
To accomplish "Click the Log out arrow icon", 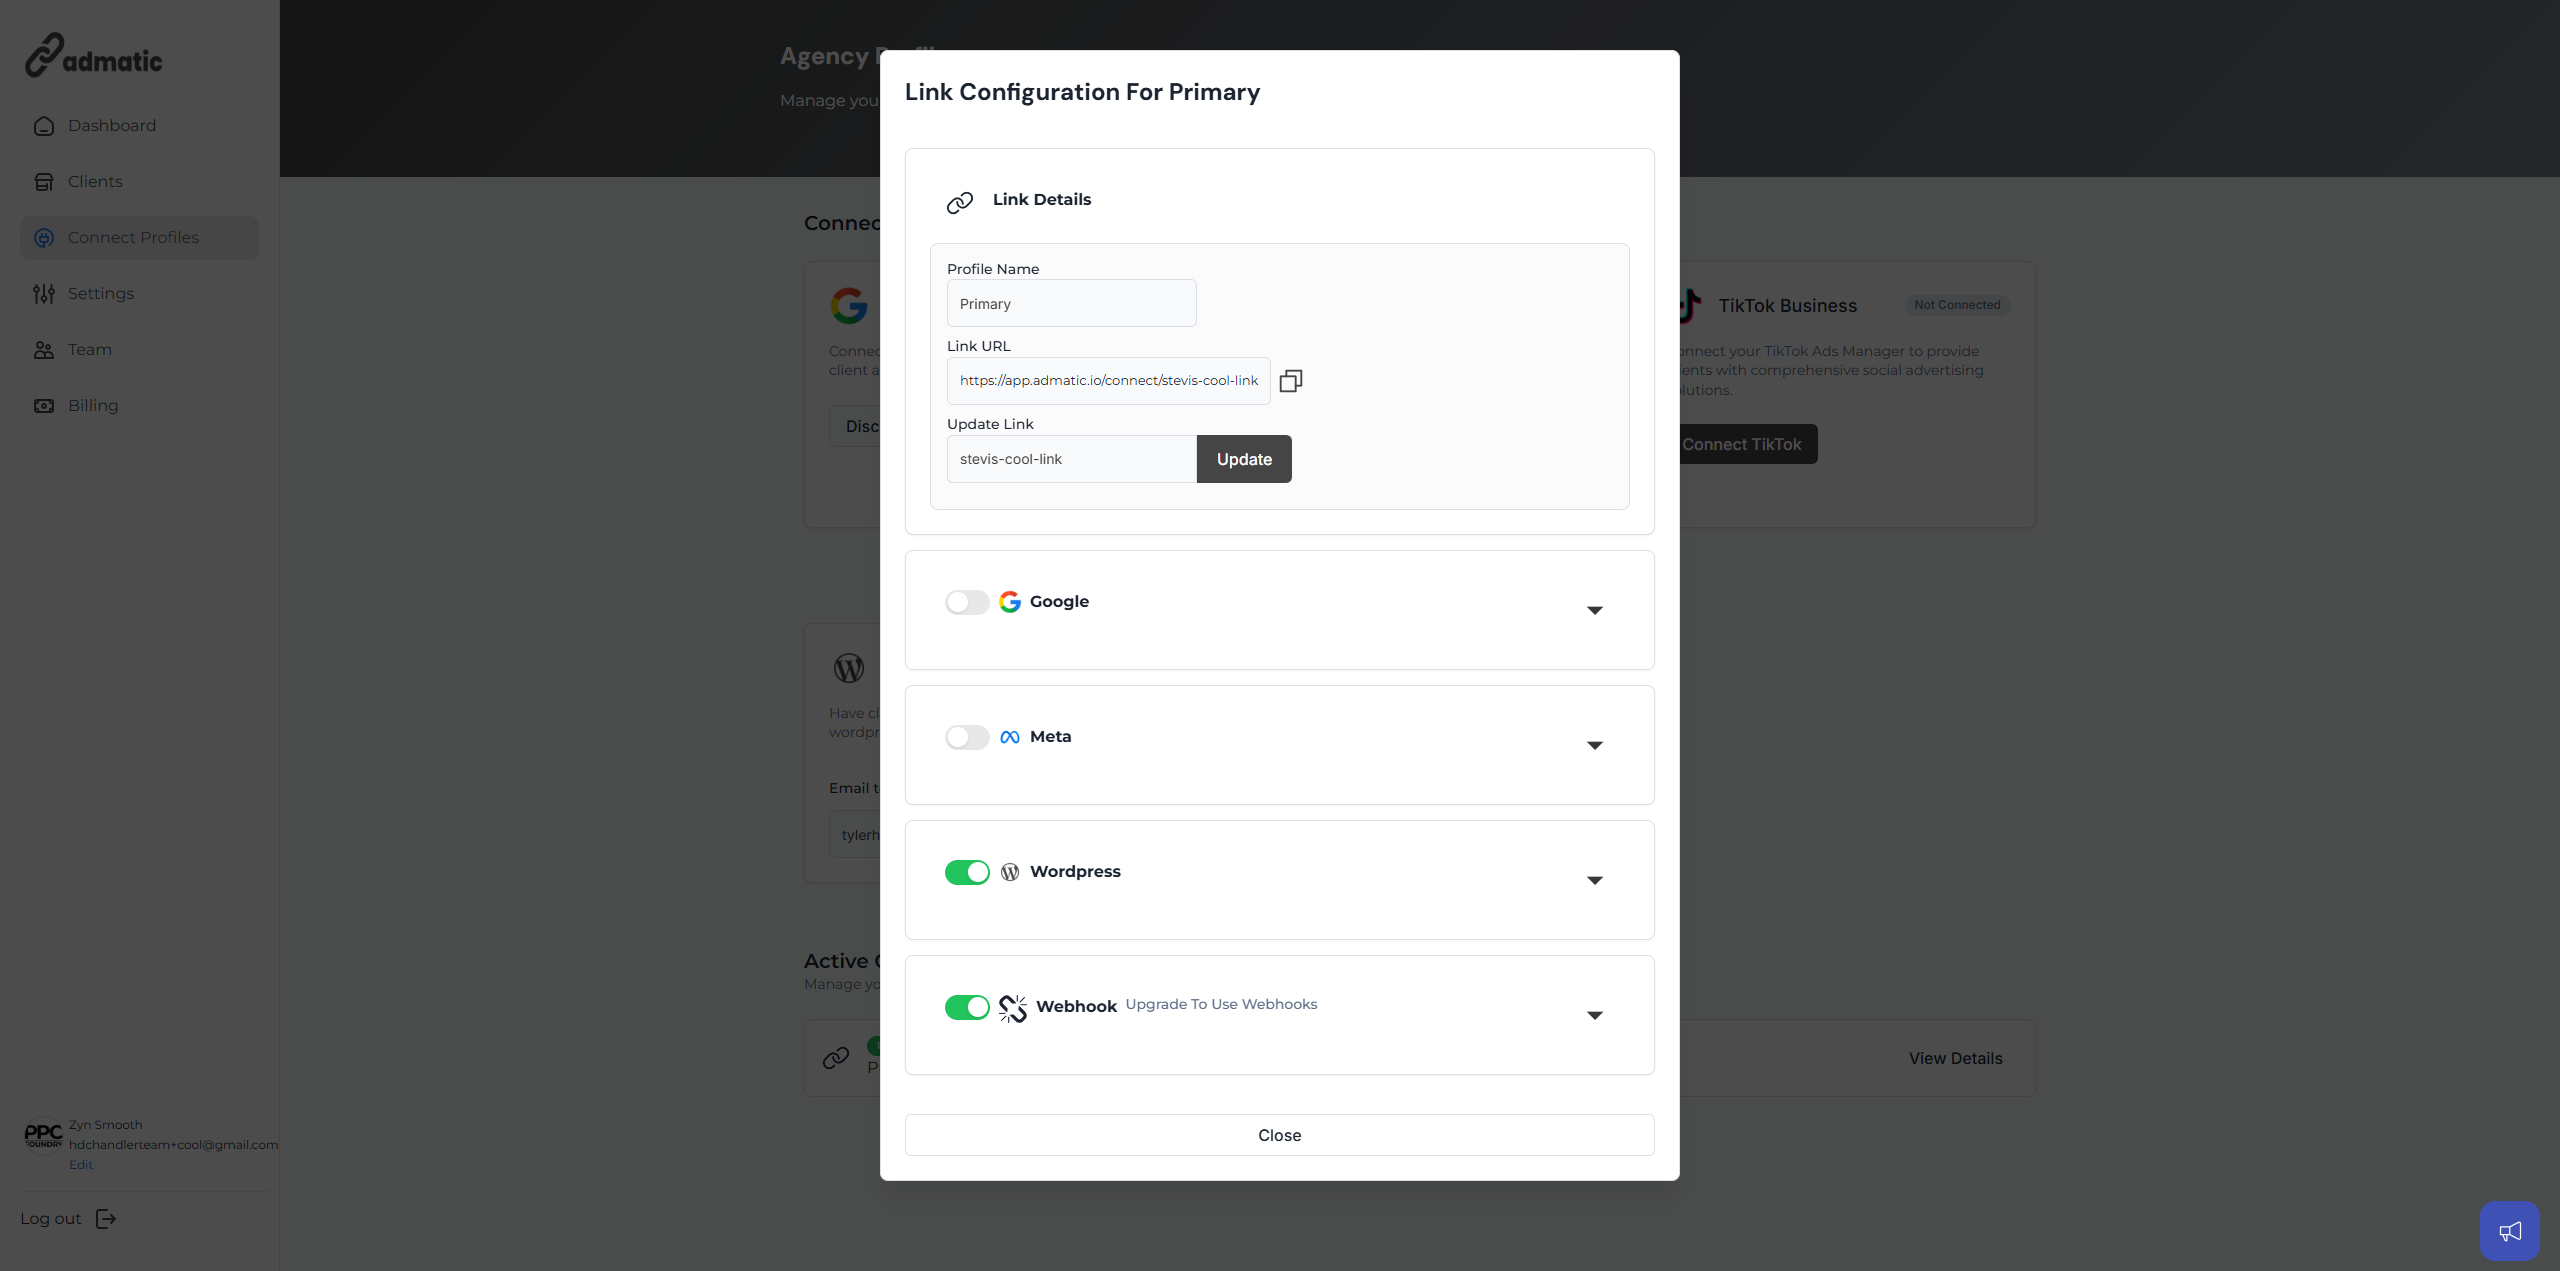I will 106,1218.
